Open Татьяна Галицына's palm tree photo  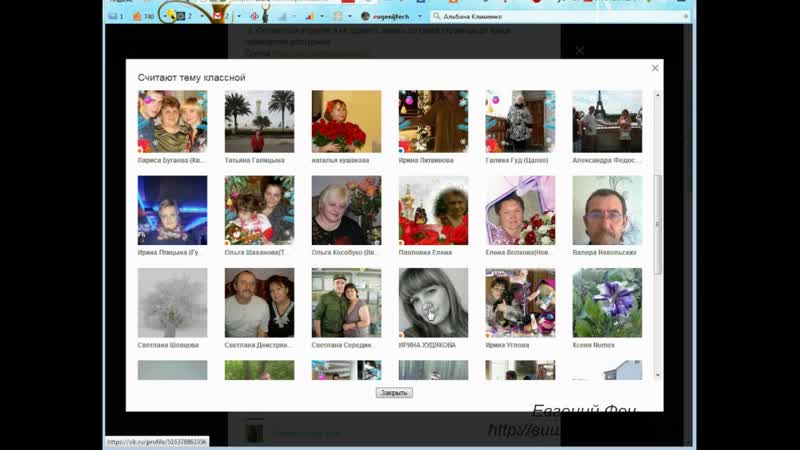(259, 121)
